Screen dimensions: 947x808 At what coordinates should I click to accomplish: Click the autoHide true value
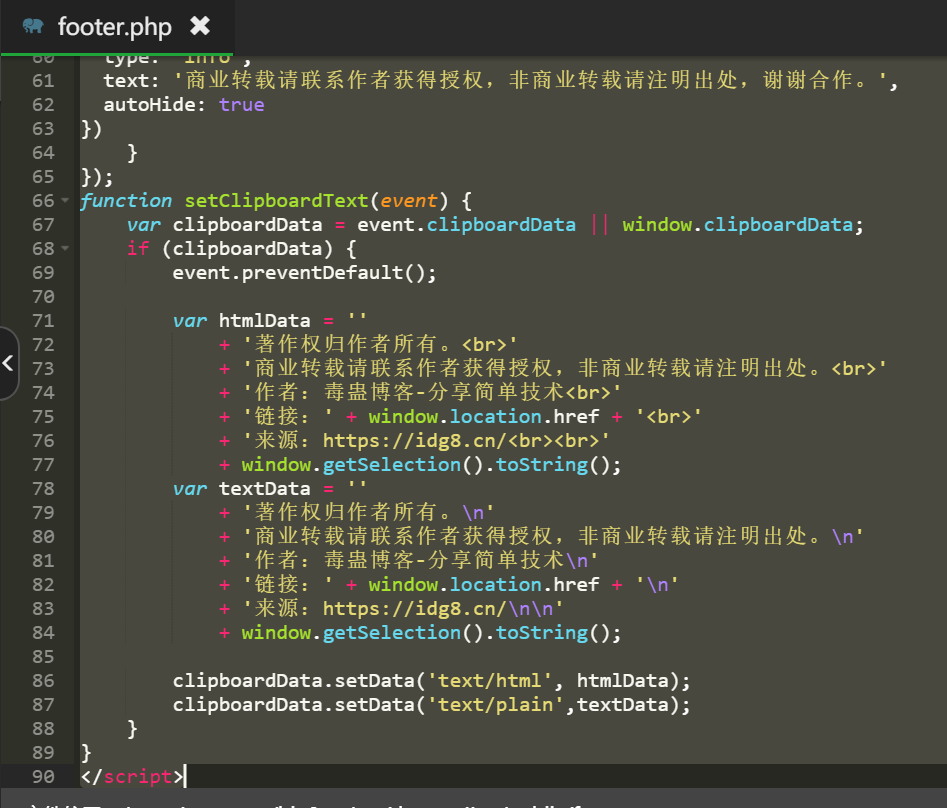[x=241, y=105]
